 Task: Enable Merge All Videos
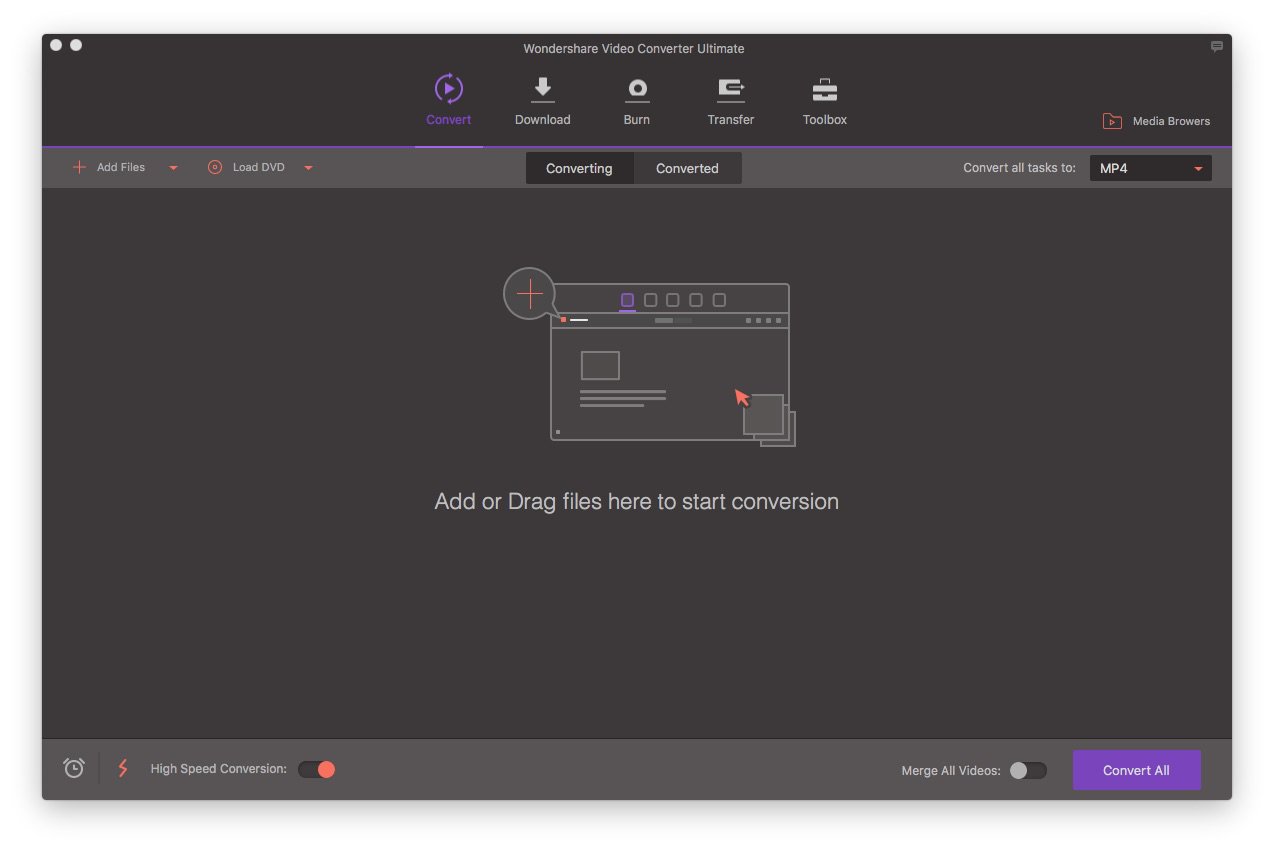click(1027, 770)
